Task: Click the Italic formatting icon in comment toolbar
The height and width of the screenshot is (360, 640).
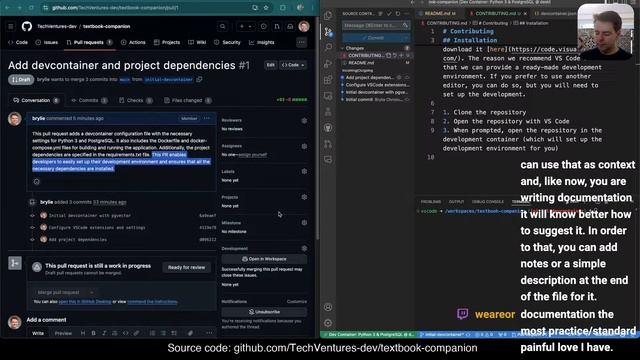Action: click(104, 333)
